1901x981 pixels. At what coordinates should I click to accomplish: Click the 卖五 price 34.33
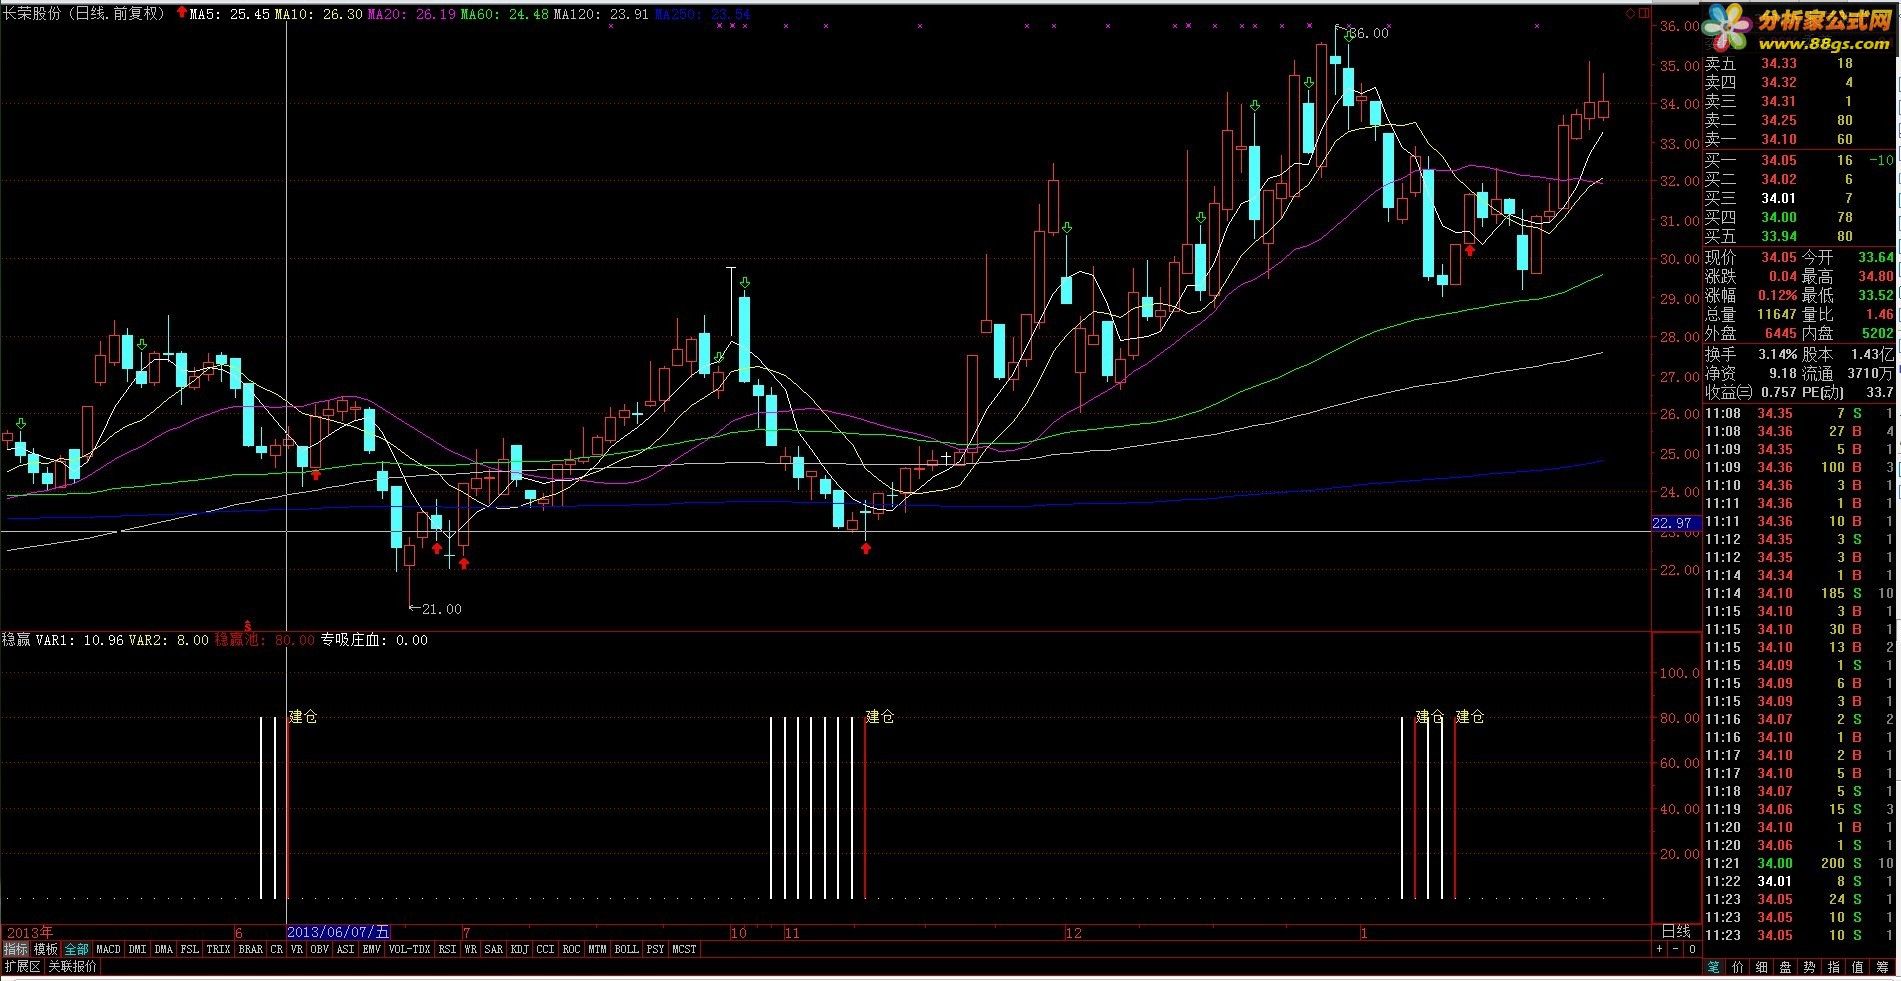pyautogui.click(x=1779, y=63)
